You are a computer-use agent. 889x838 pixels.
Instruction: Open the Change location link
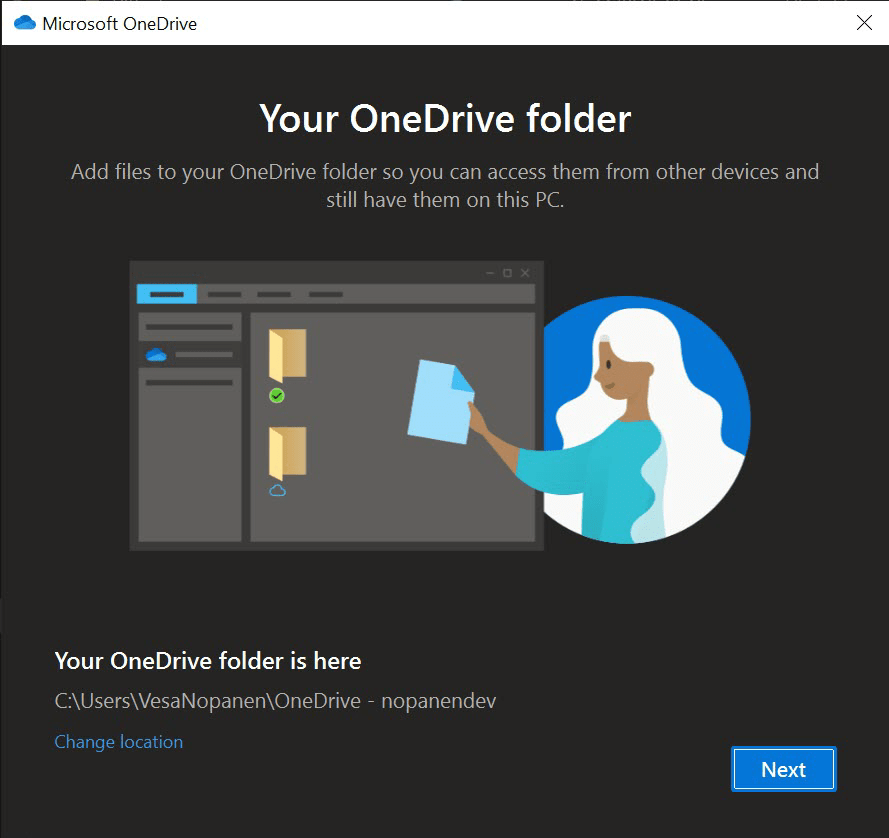pos(118,742)
